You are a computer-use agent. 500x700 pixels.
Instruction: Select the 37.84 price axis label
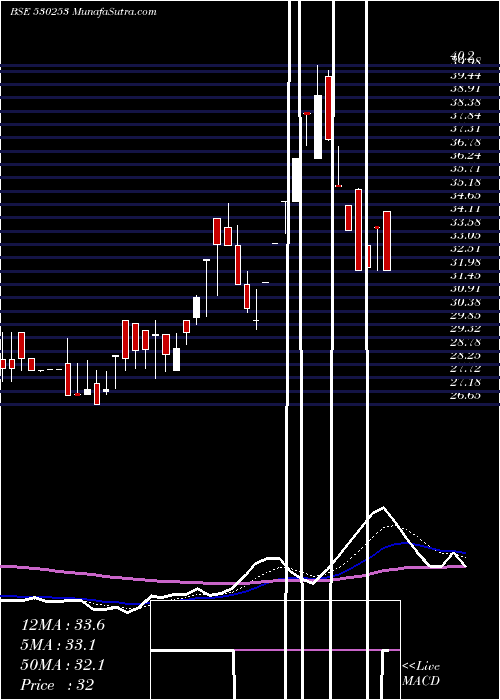pyautogui.click(x=465, y=116)
